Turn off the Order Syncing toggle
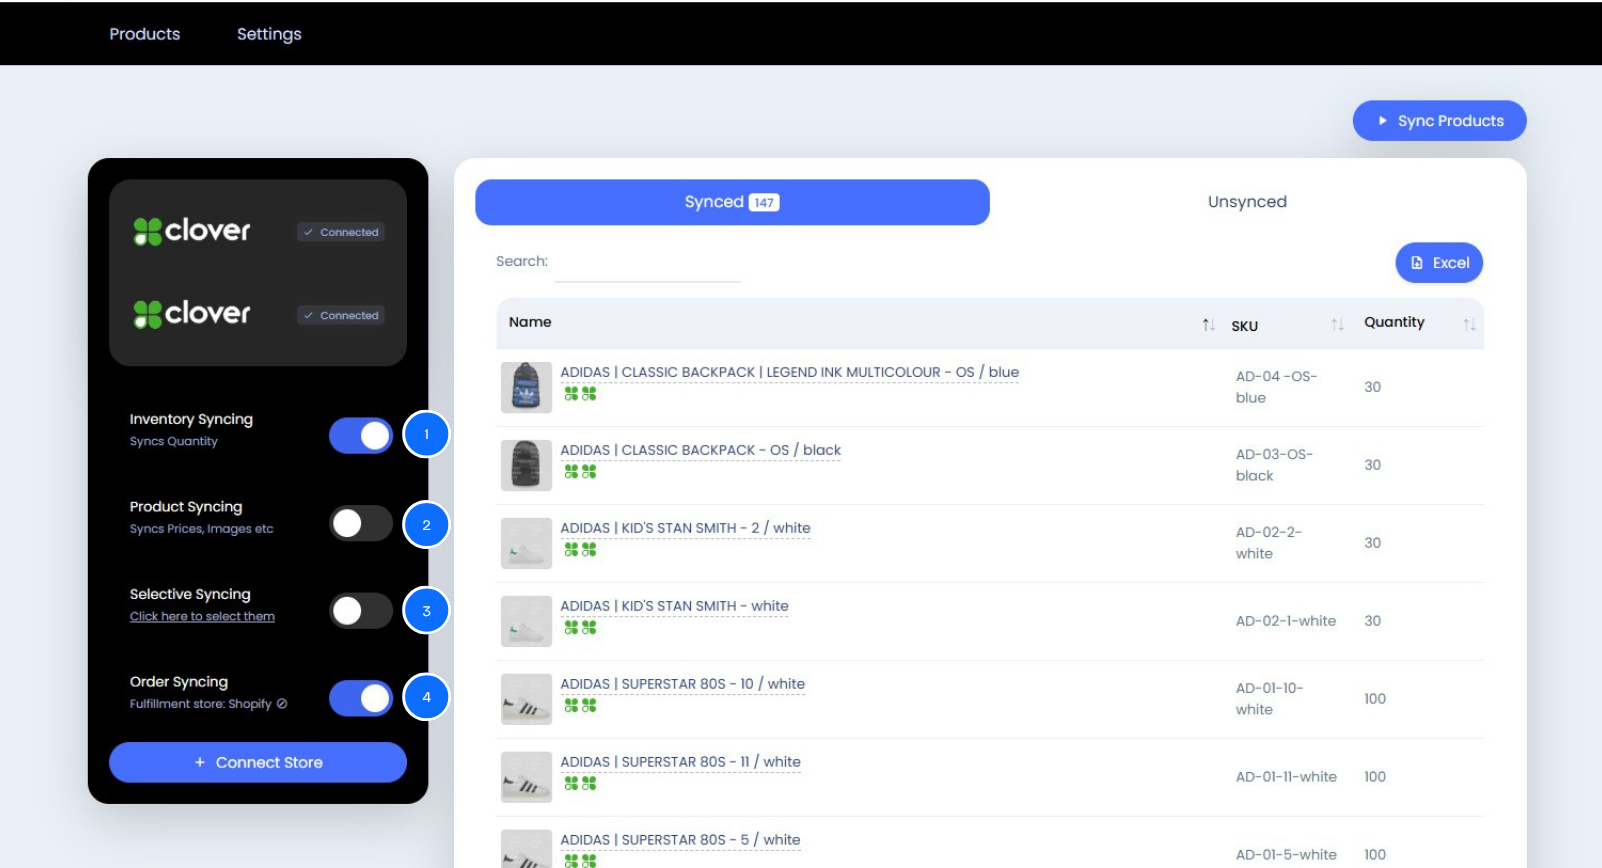Viewport: 1602px width, 868px height. click(361, 698)
